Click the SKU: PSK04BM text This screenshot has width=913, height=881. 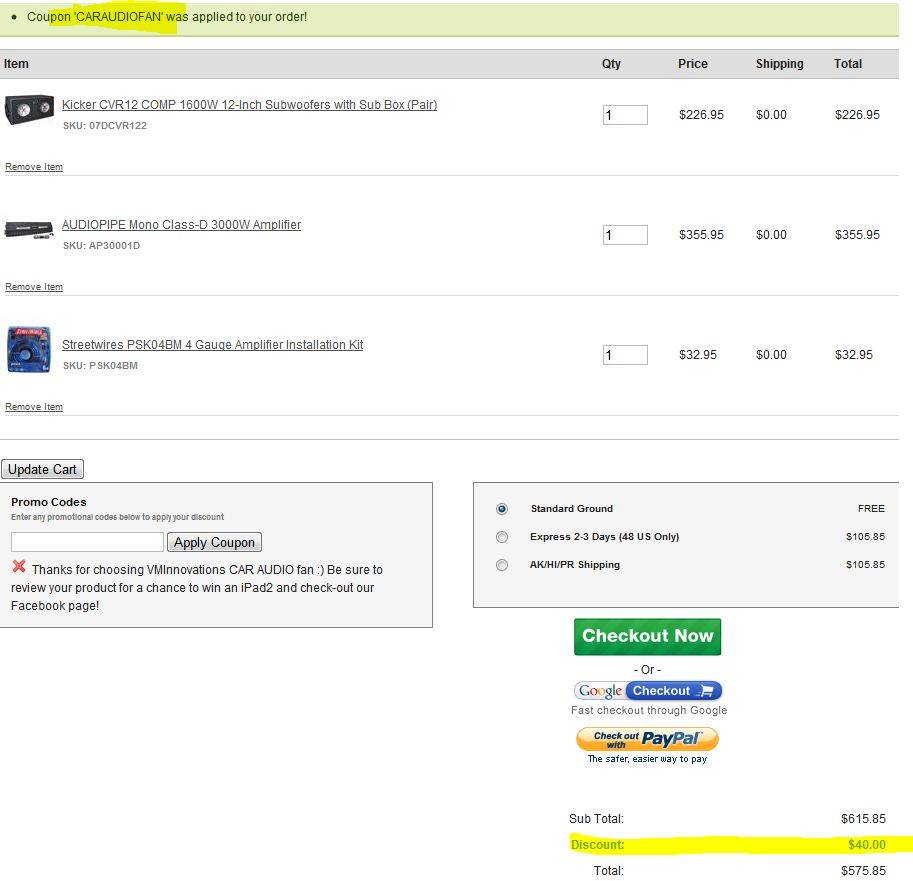[x=100, y=366]
